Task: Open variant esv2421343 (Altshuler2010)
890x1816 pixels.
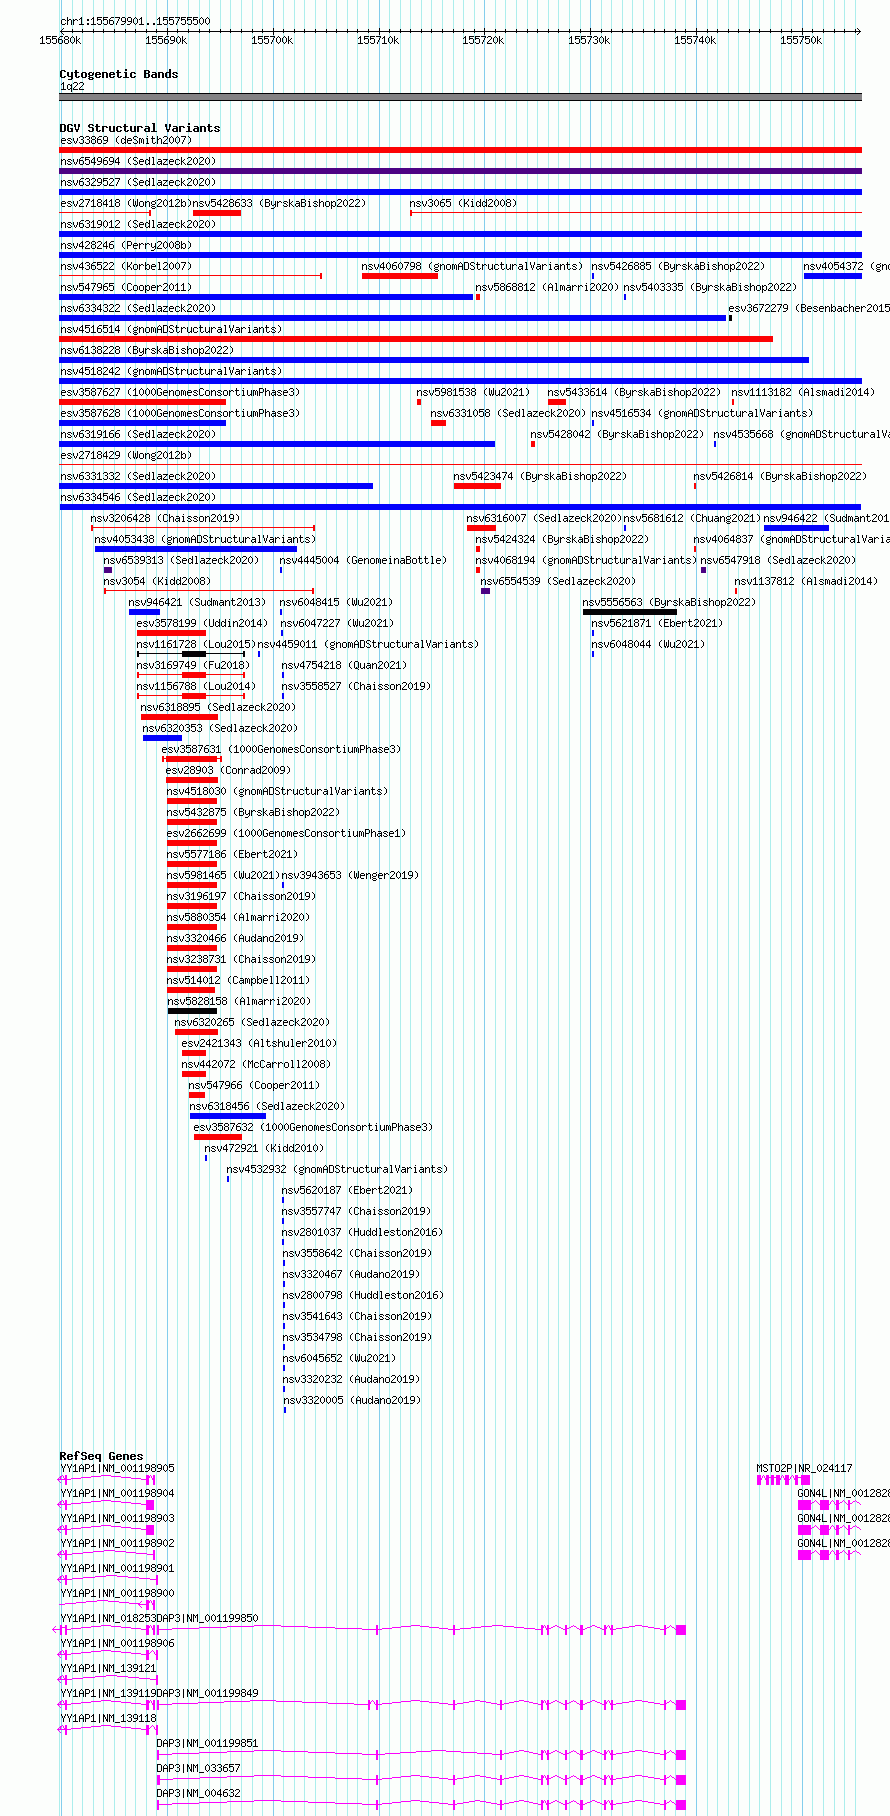Action: (x=259, y=1043)
